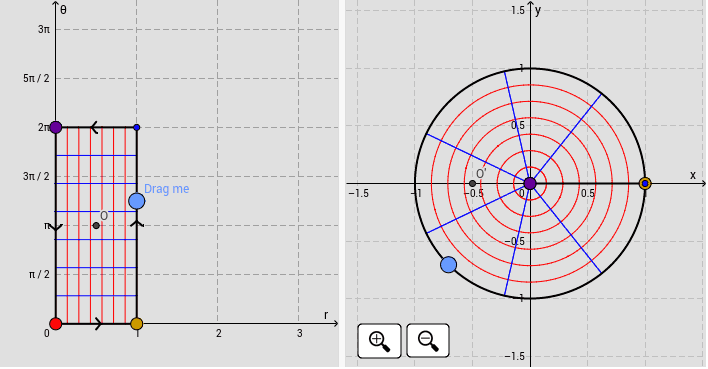Click the gold ringed point at x=1
Screen dimensions: 708x369
[x=645, y=183]
